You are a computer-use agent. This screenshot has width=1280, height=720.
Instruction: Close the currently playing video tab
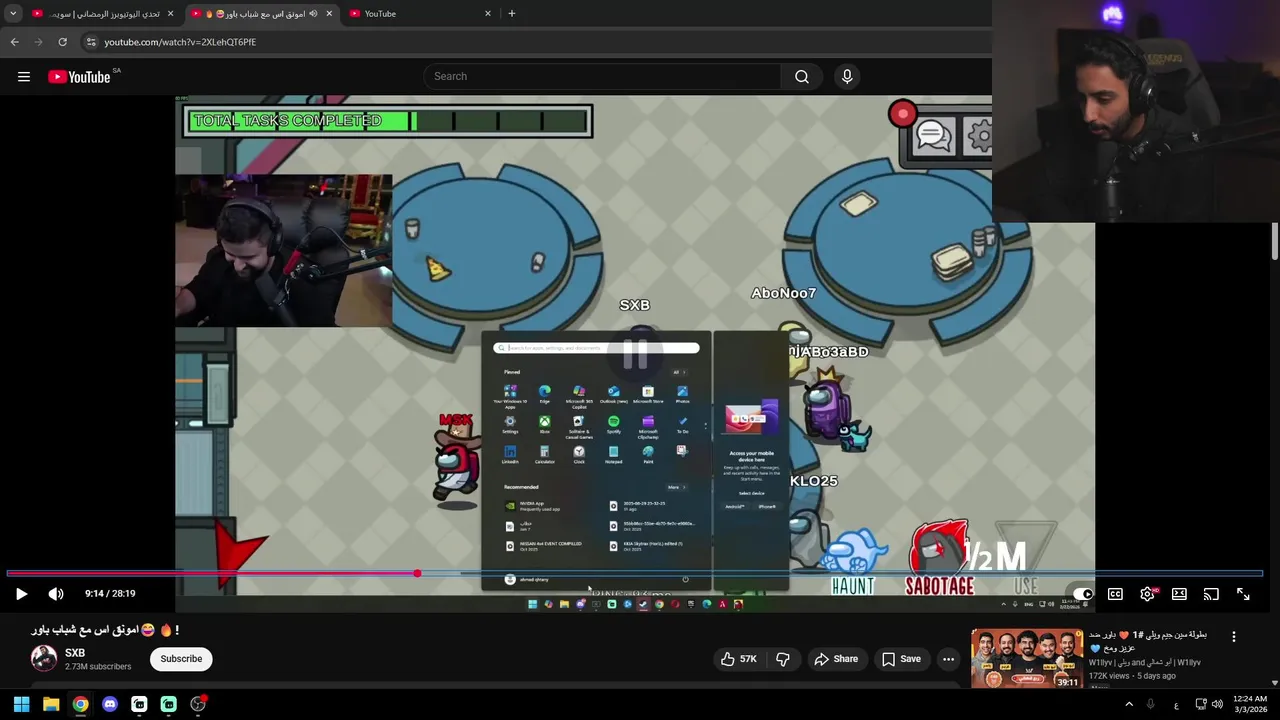pyautogui.click(x=329, y=14)
